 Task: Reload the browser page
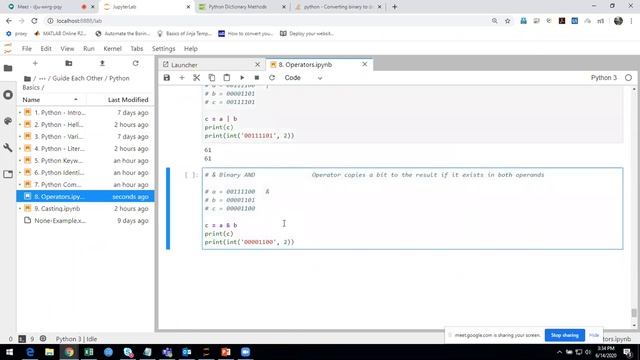click(34, 21)
